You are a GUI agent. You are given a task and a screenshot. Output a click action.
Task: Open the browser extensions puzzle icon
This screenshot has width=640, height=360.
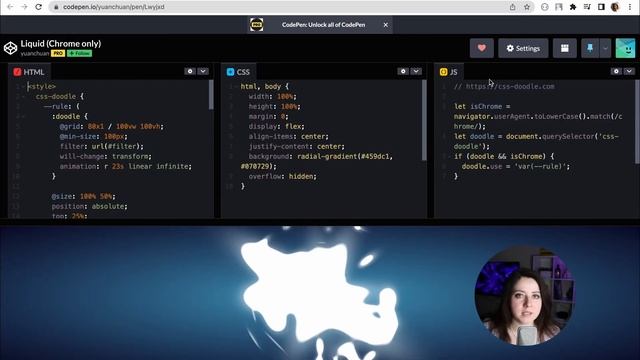pyautogui.click(x=573, y=7)
